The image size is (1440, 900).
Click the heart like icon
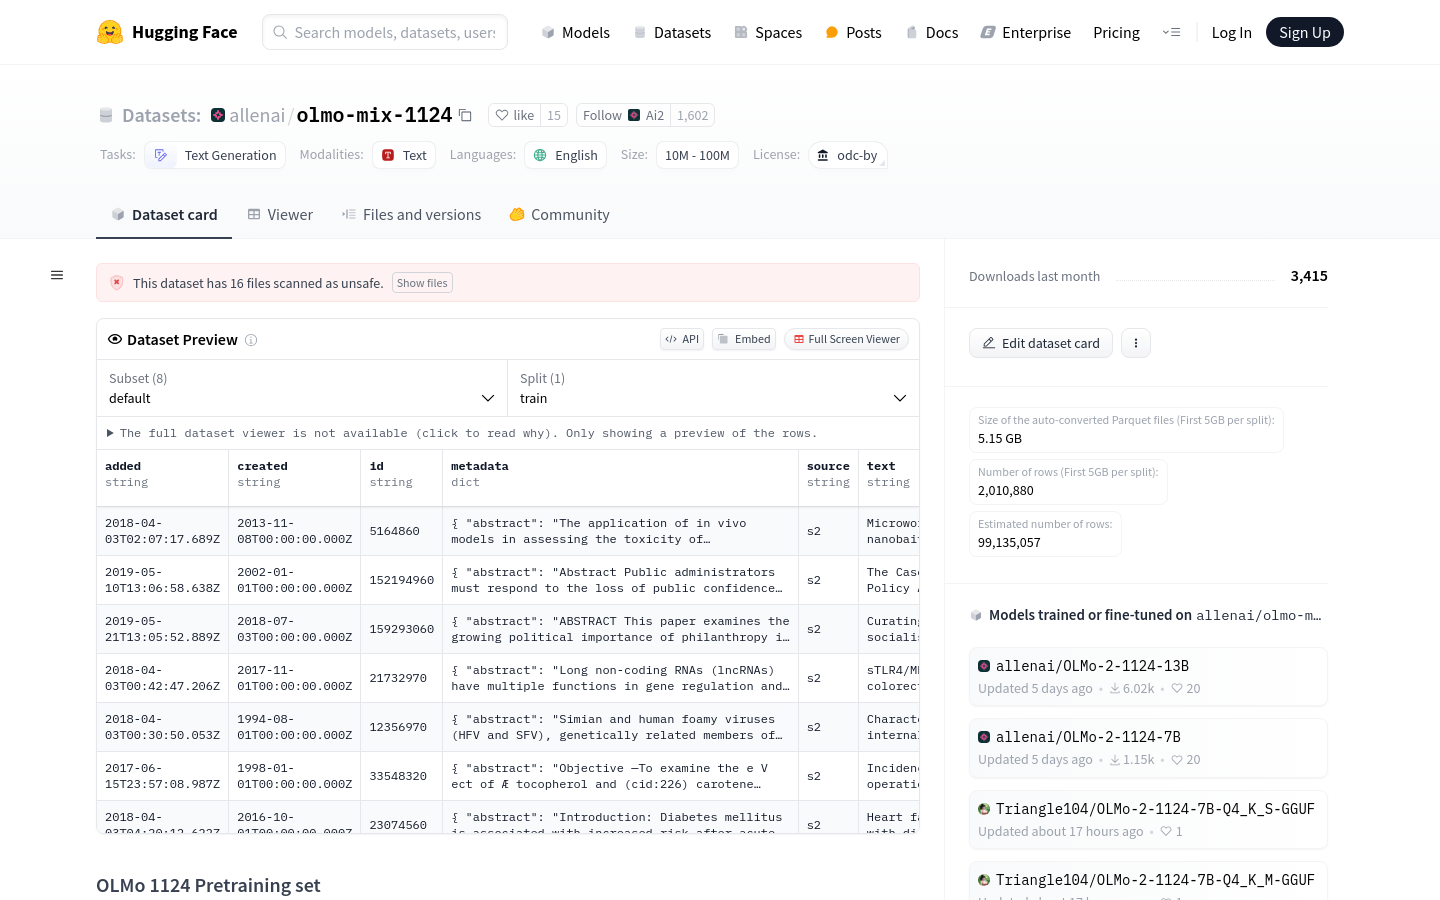click(x=502, y=115)
